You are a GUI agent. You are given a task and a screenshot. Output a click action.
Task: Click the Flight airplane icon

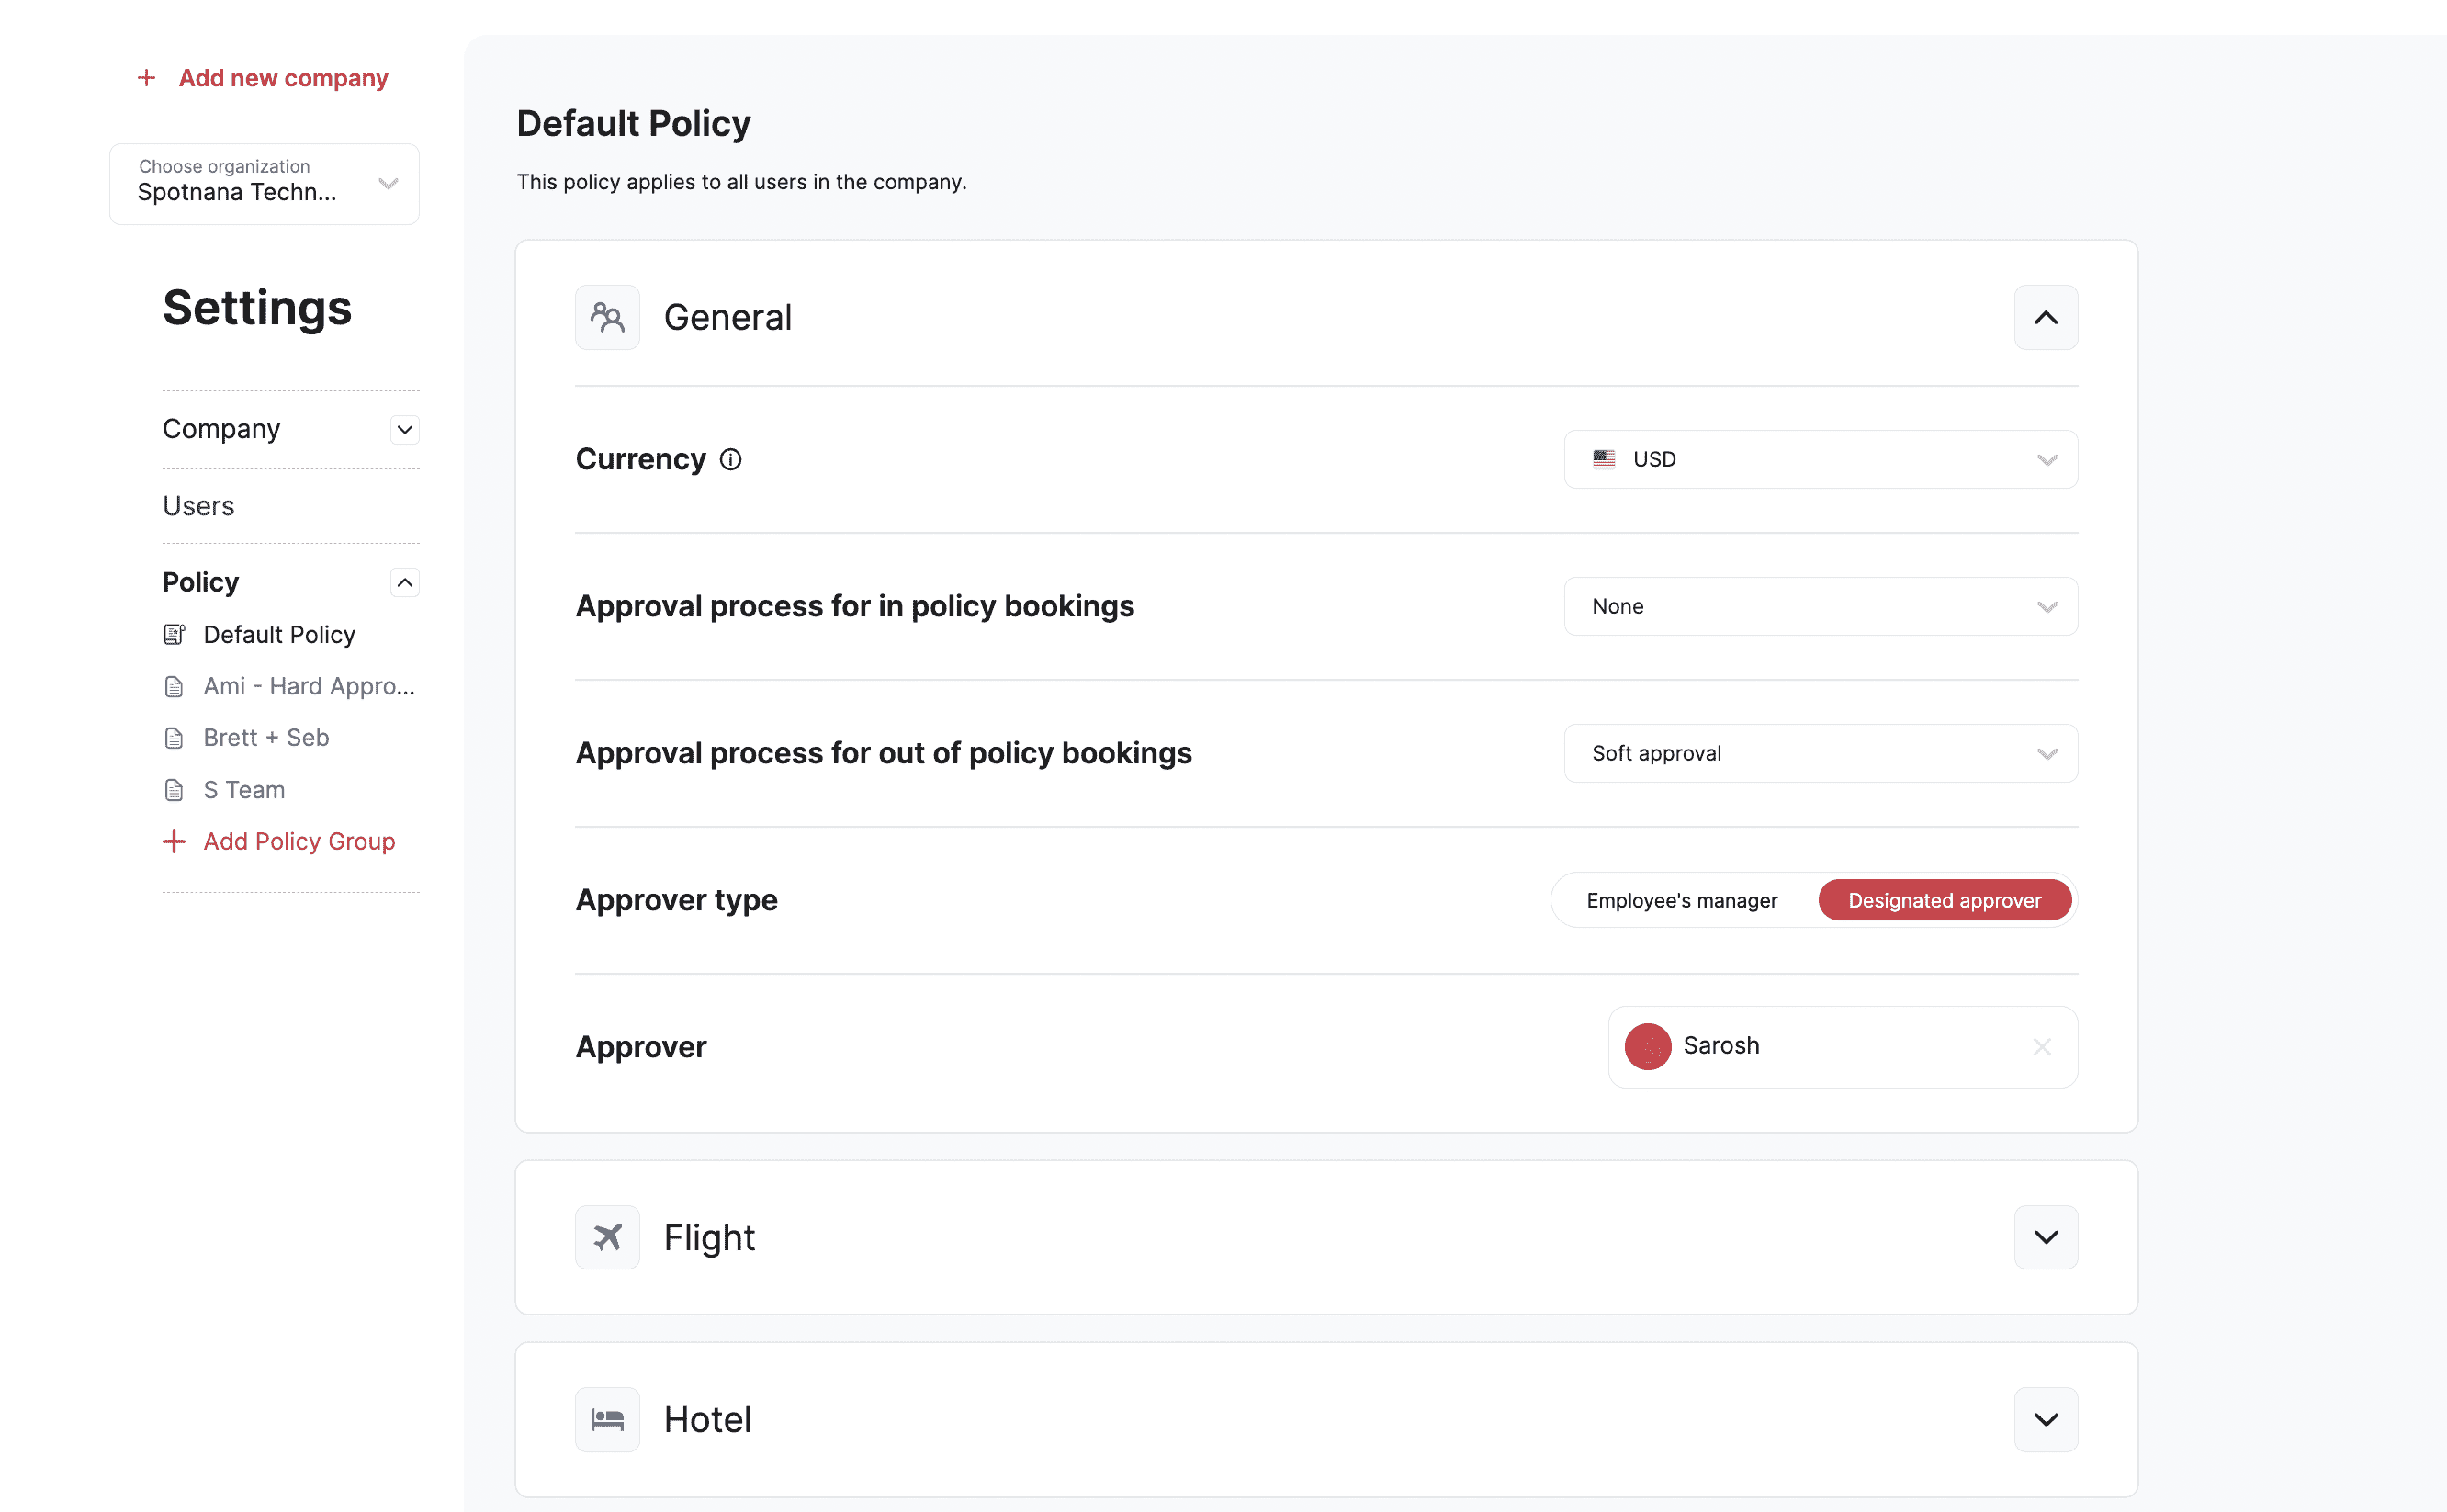(x=607, y=1237)
